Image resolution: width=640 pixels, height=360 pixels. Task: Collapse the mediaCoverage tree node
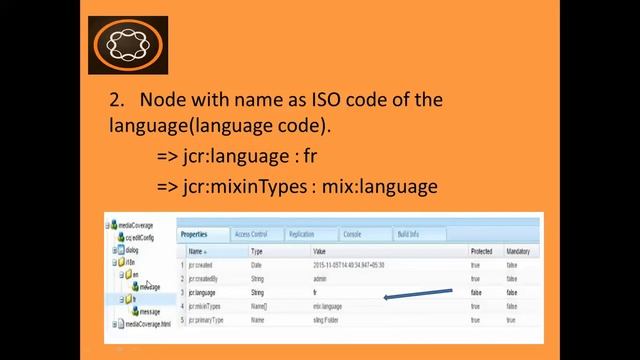(x=108, y=225)
